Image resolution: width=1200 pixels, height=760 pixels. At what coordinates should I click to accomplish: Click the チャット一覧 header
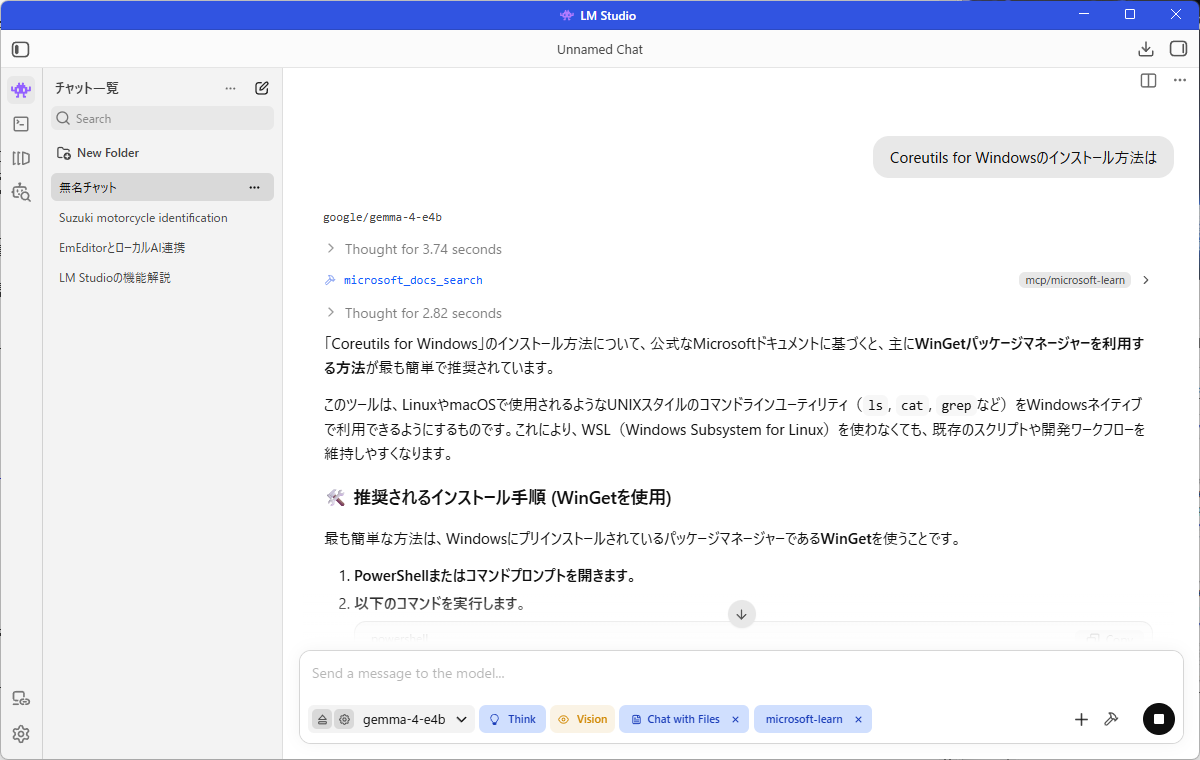click(x=87, y=88)
